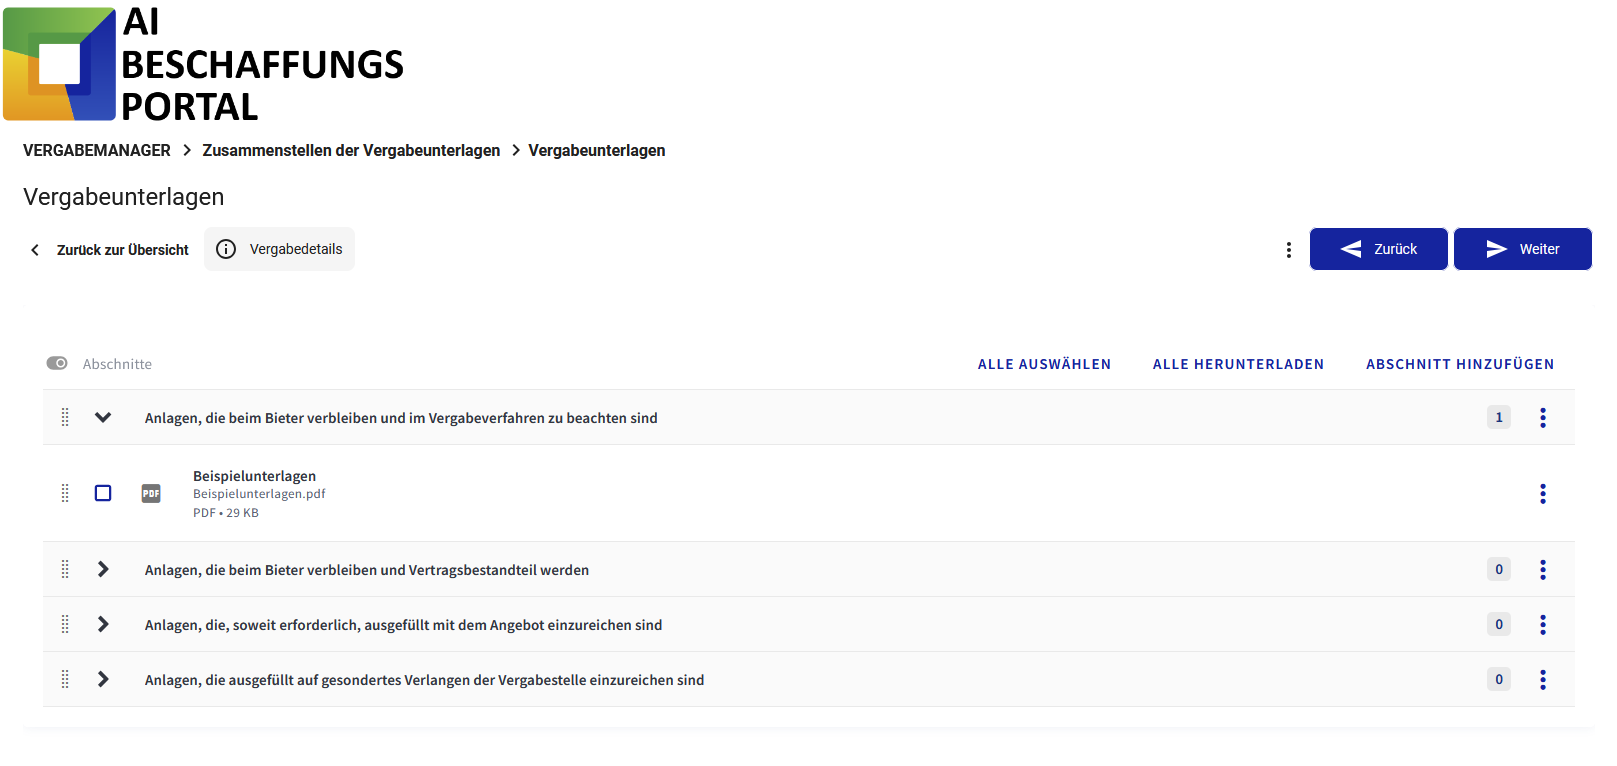
Task: Open options menu for first Anlagen section
Action: tap(1542, 418)
